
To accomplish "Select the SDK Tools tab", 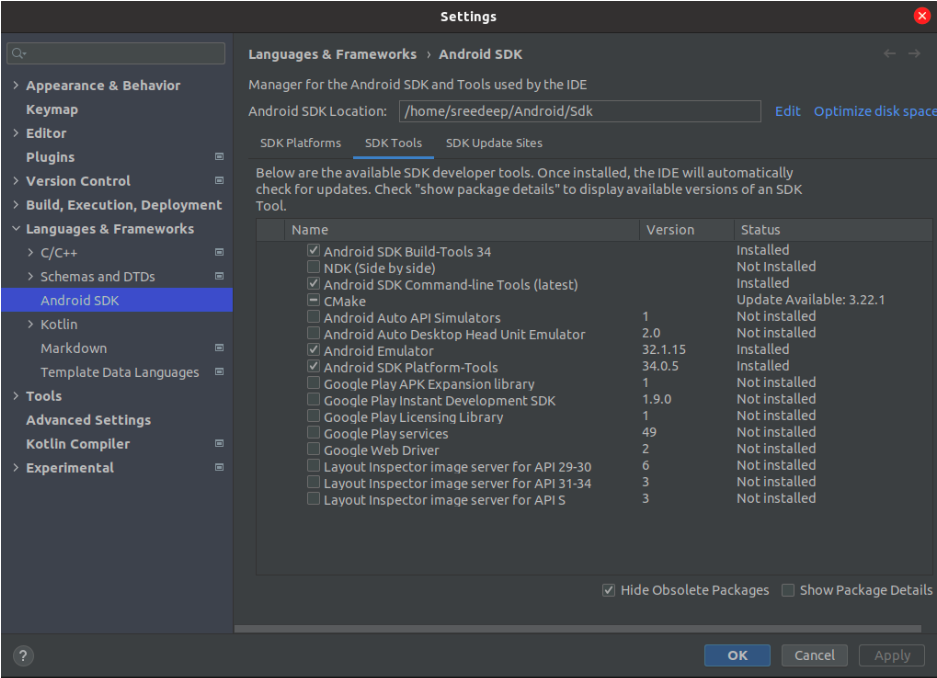I will click(393, 143).
